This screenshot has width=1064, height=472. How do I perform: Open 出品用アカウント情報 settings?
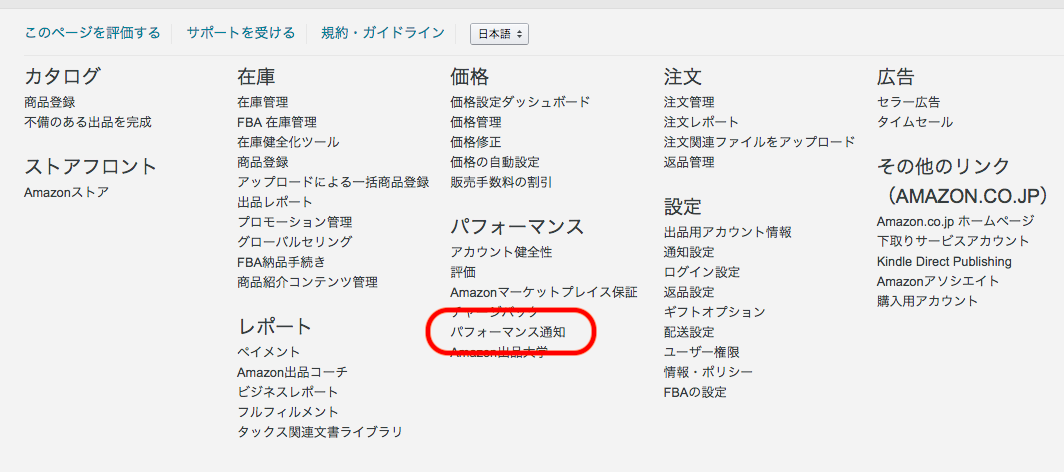coord(727,232)
